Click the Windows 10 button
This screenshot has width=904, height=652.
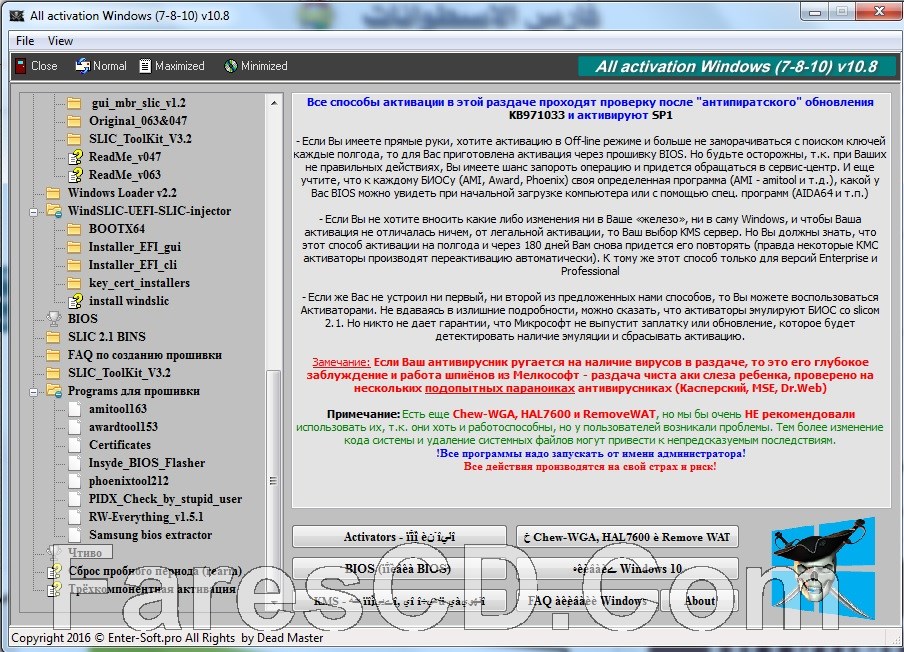coord(627,568)
